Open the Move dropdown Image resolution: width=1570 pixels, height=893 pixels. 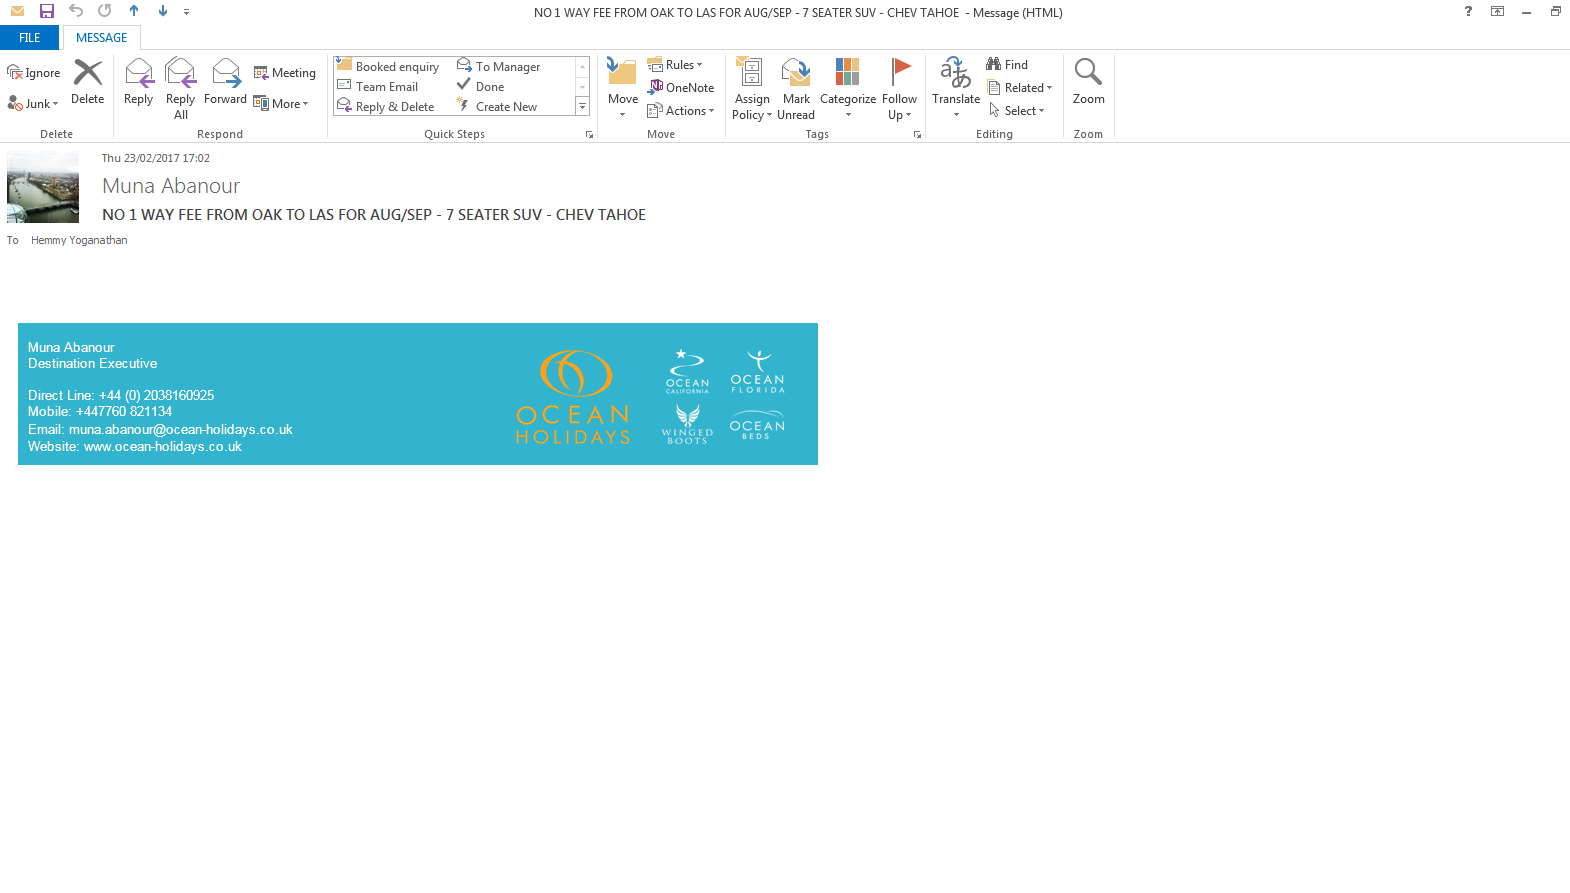point(623,89)
